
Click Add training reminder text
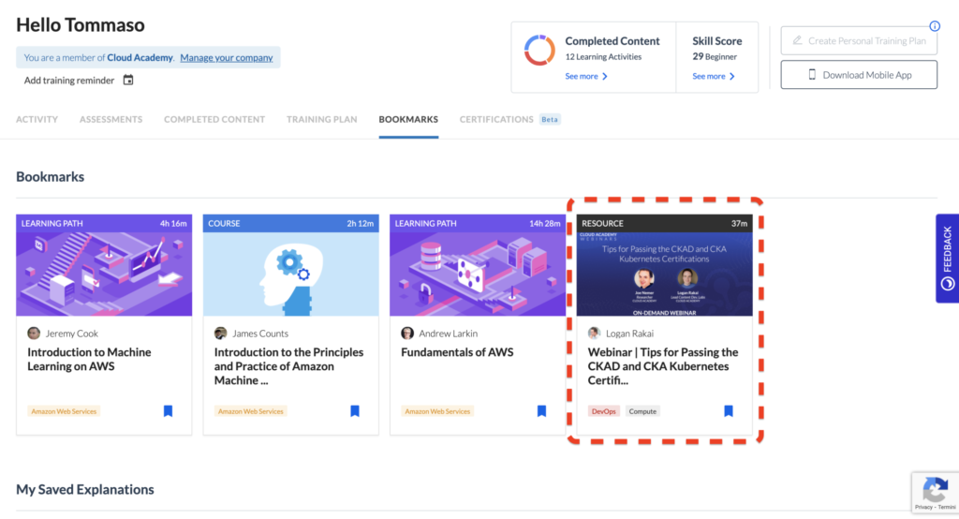69,80
